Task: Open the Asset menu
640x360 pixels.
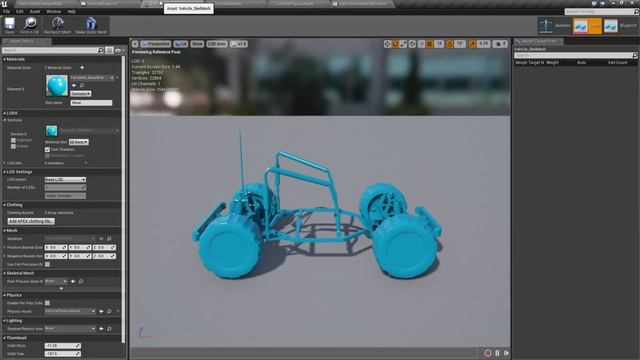Action: click(35, 11)
